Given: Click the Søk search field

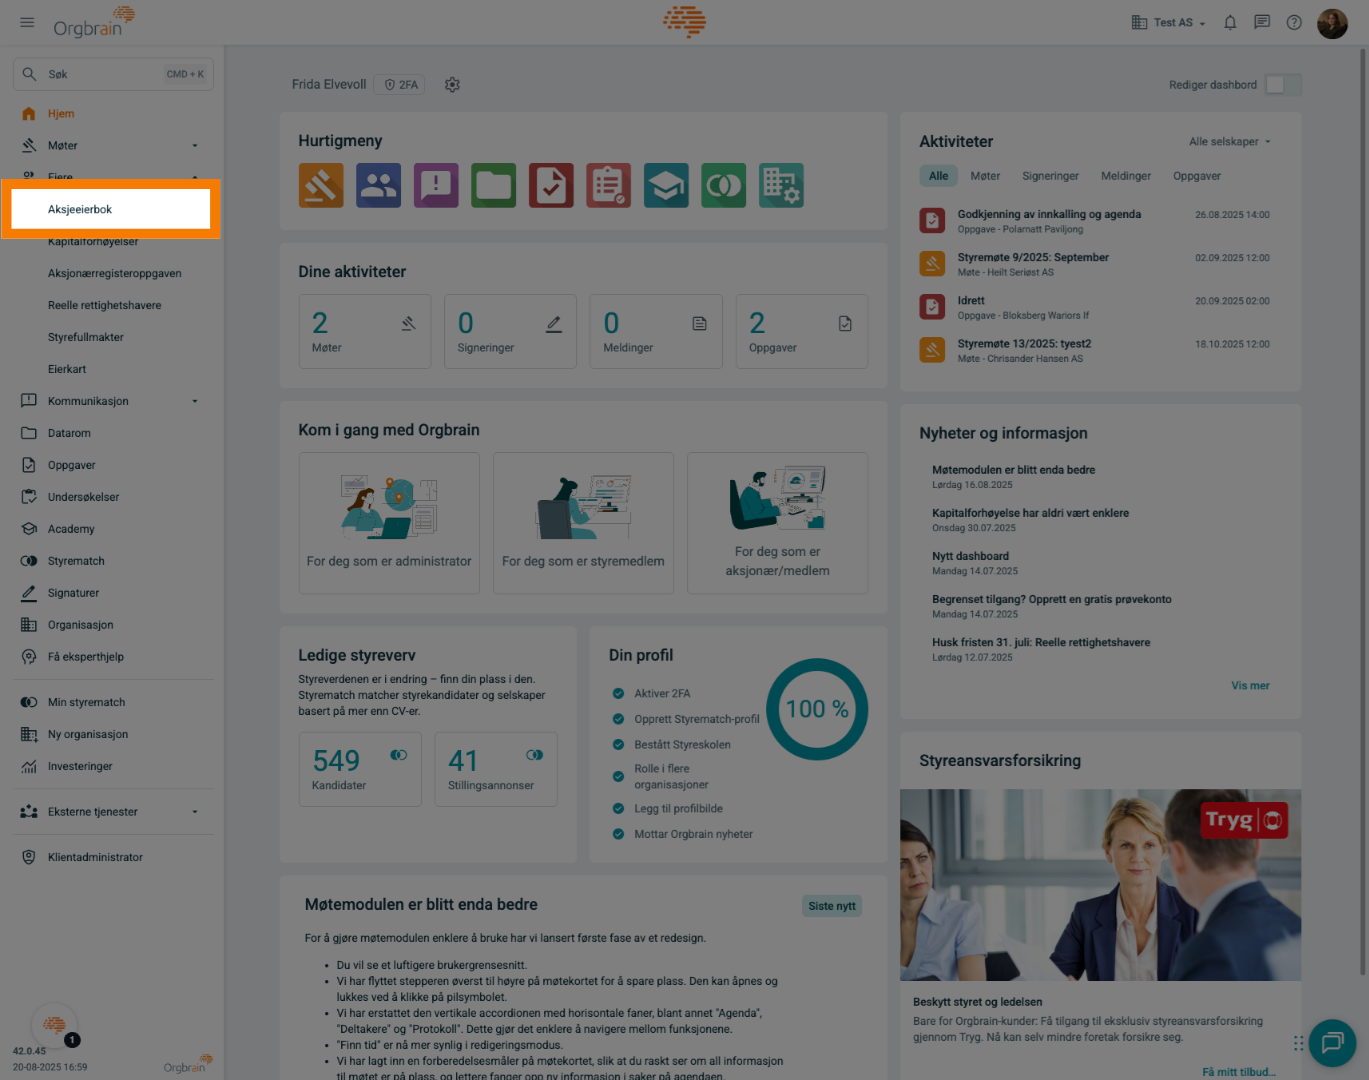Looking at the screenshot, I should coord(113,74).
